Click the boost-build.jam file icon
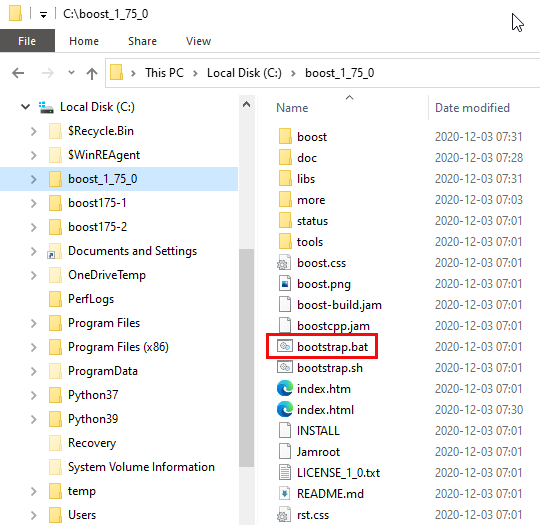Viewport: 540px width, 525px height. 285,305
